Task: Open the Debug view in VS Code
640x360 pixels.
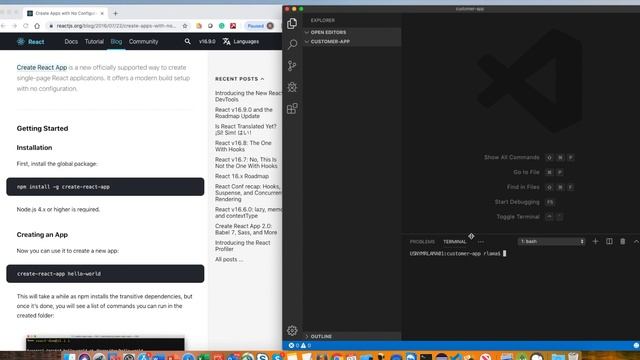Action: pyautogui.click(x=292, y=87)
